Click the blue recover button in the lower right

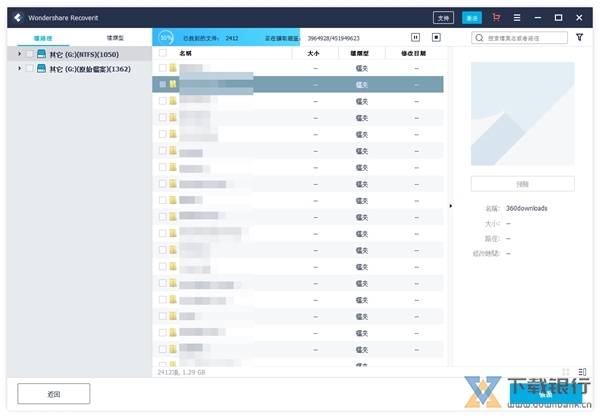tap(546, 394)
